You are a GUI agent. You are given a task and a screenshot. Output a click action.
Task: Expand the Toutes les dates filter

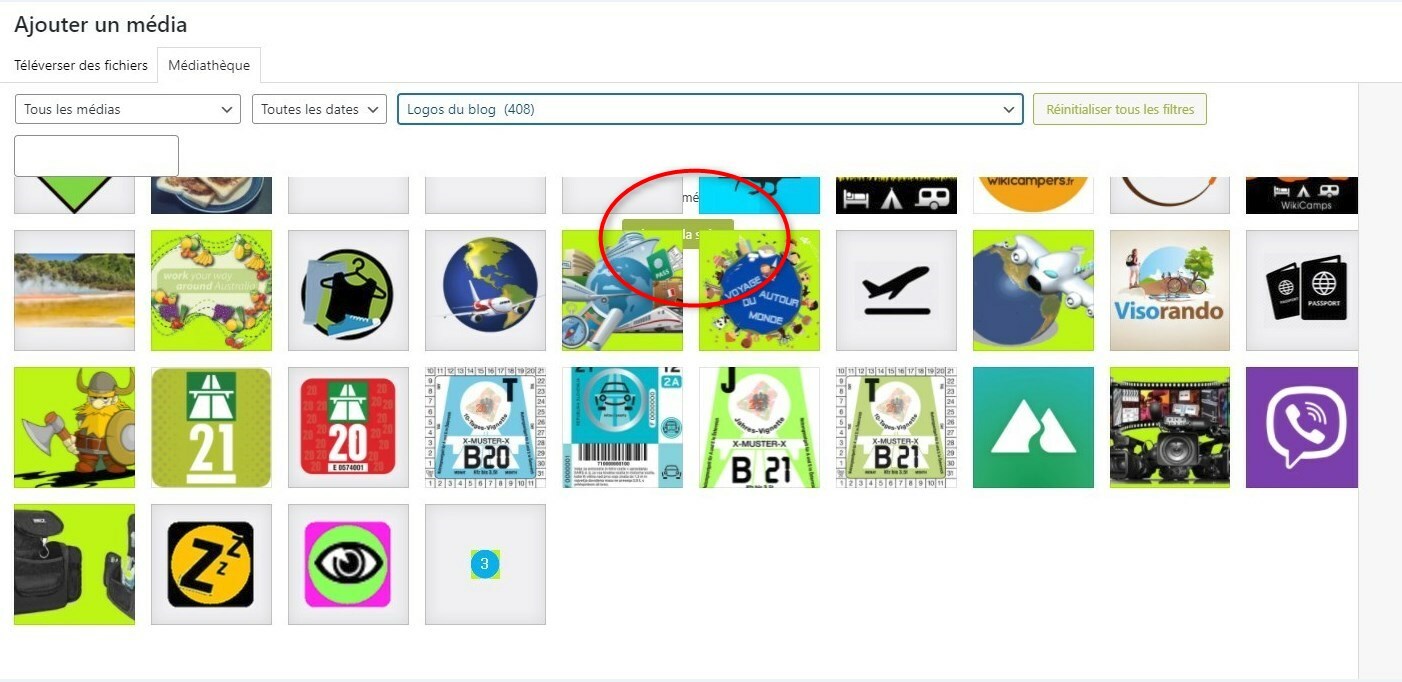tap(319, 109)
